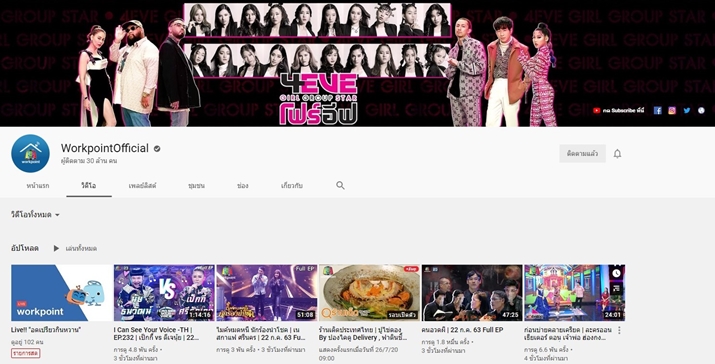Click the WorkpointOfficial channel avatar
Viewport: 715px width, 364px height.
pos(31,153)
